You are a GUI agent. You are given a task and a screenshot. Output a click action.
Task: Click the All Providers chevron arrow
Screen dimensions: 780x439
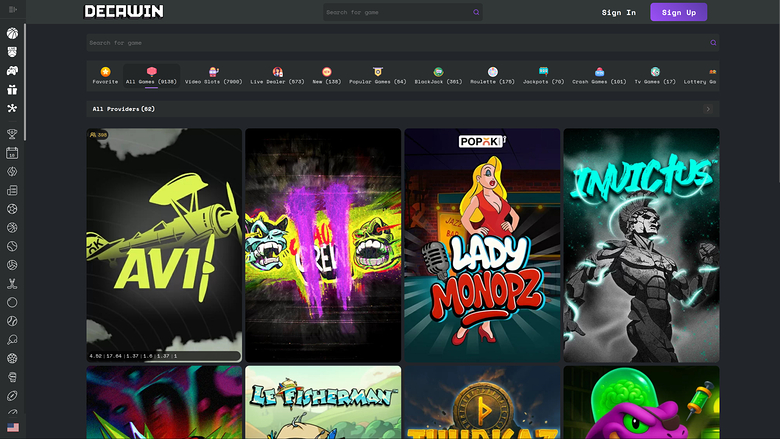[x=708, y=109]
